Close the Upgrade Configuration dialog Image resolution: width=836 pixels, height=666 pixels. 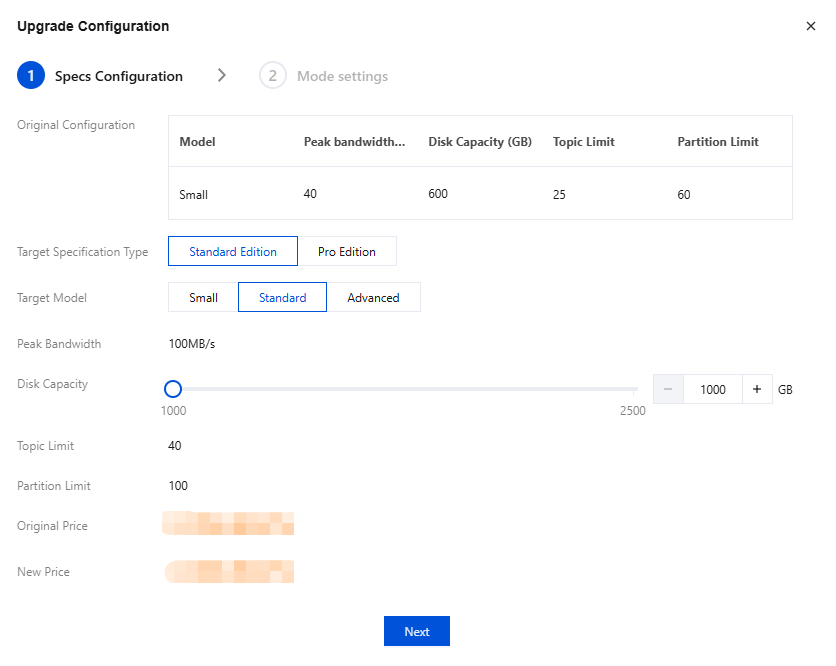point(811,26)
